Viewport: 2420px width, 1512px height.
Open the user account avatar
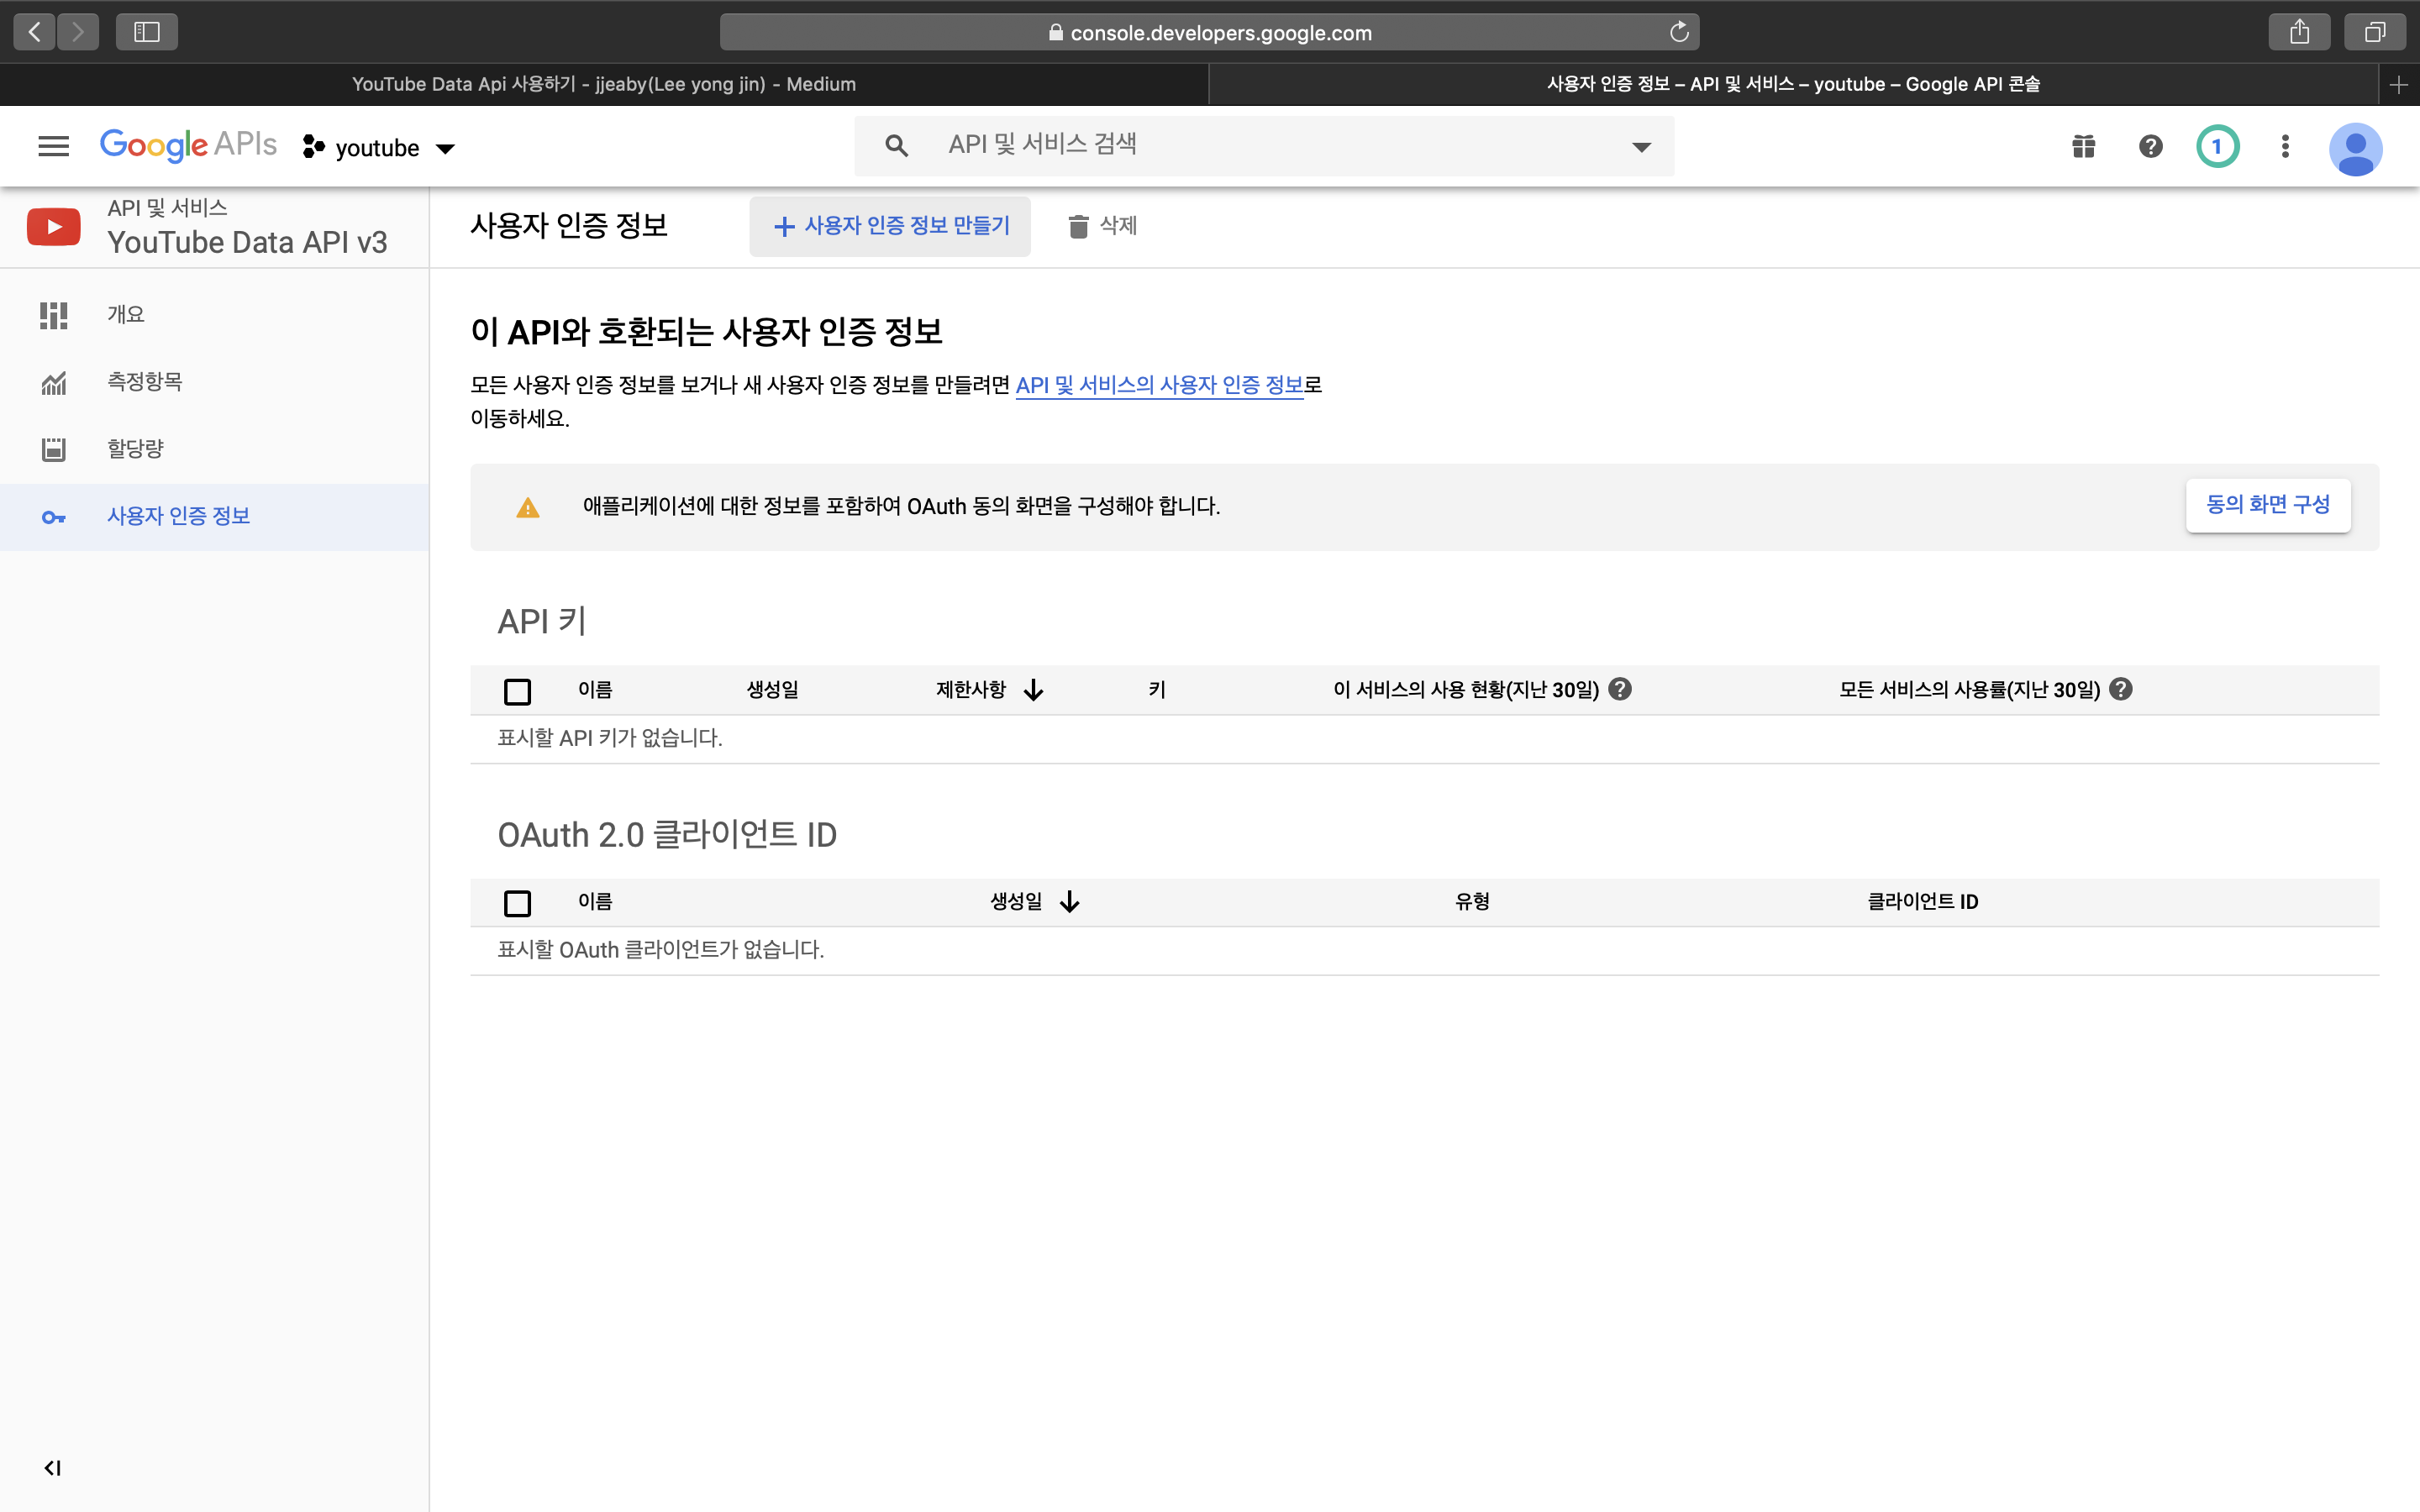tap(2355, 149)
